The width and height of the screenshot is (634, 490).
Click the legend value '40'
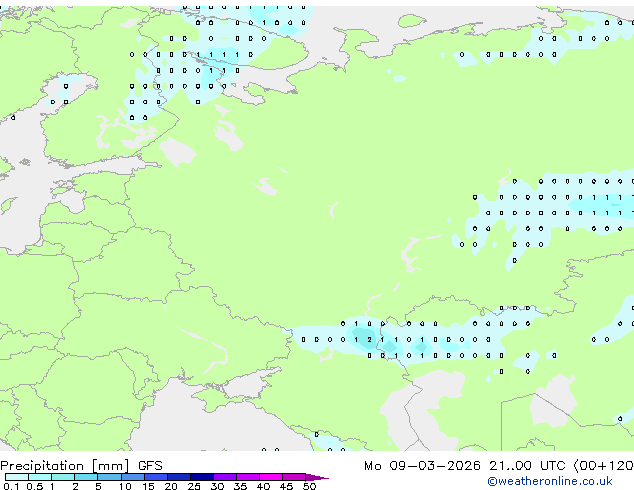(x=263, y=486)
